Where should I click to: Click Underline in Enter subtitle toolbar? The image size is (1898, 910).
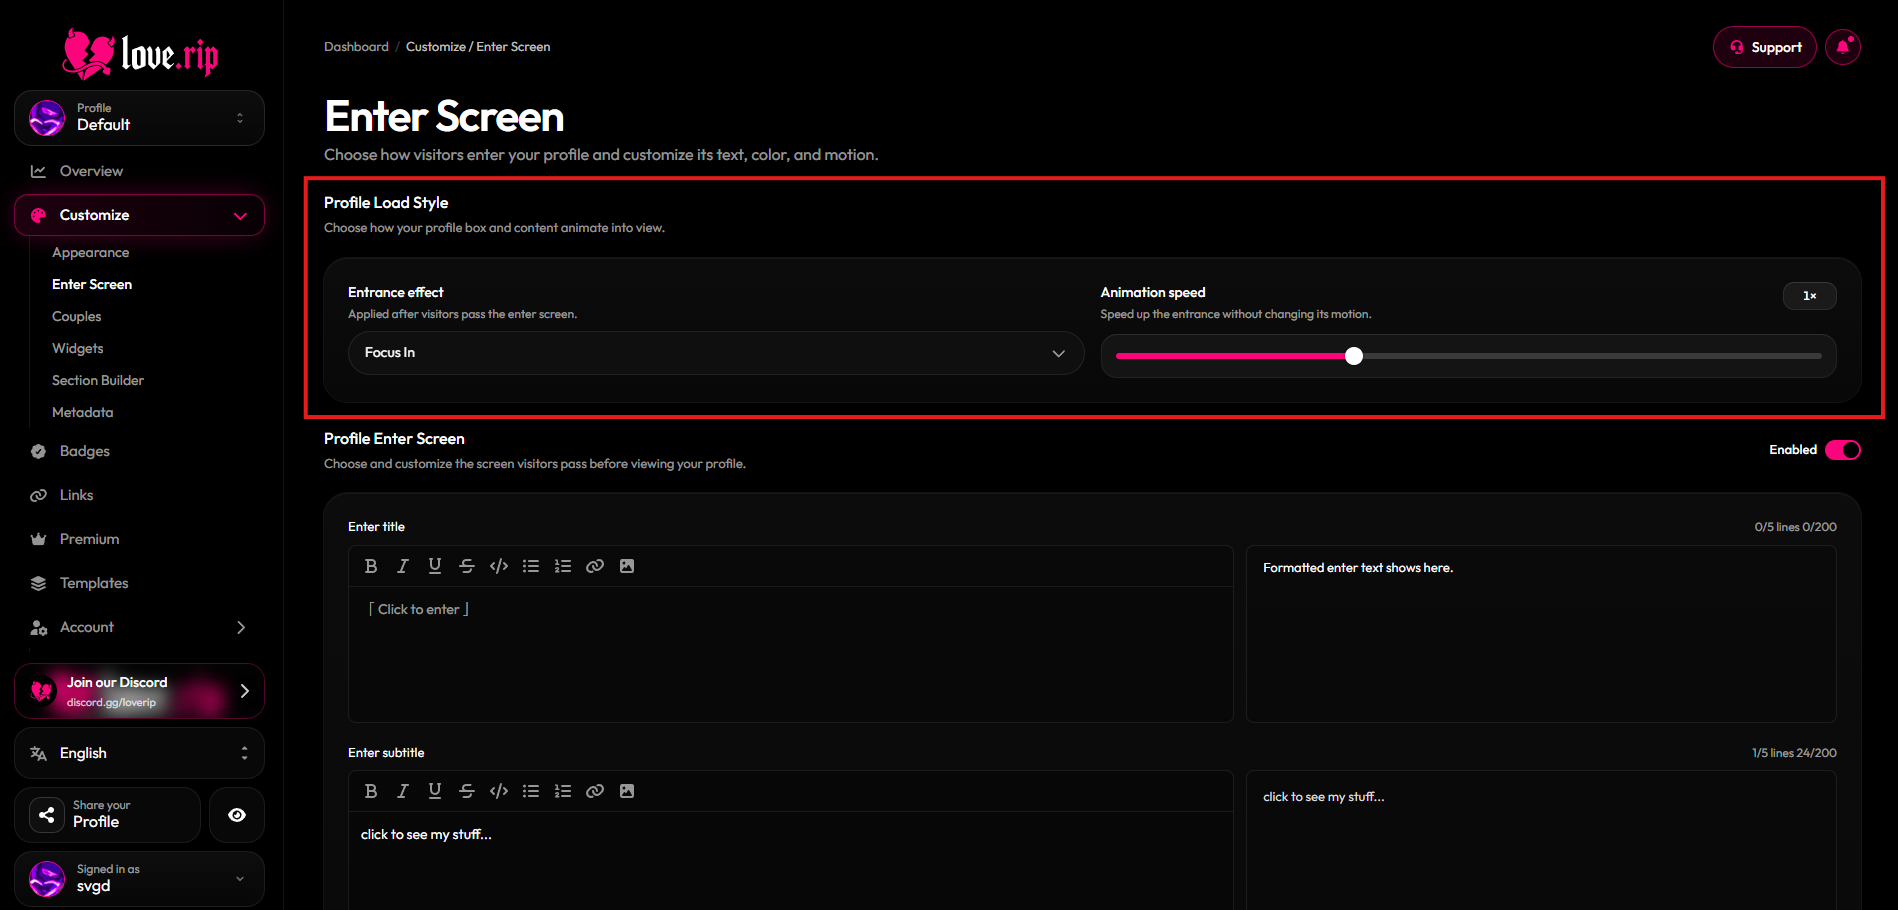click(435, 791)
